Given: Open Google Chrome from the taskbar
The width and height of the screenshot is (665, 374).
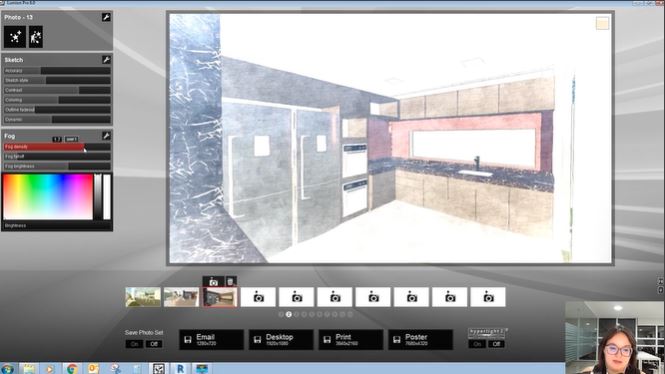Looking at the screenshot, I should (x=72, y=368).
